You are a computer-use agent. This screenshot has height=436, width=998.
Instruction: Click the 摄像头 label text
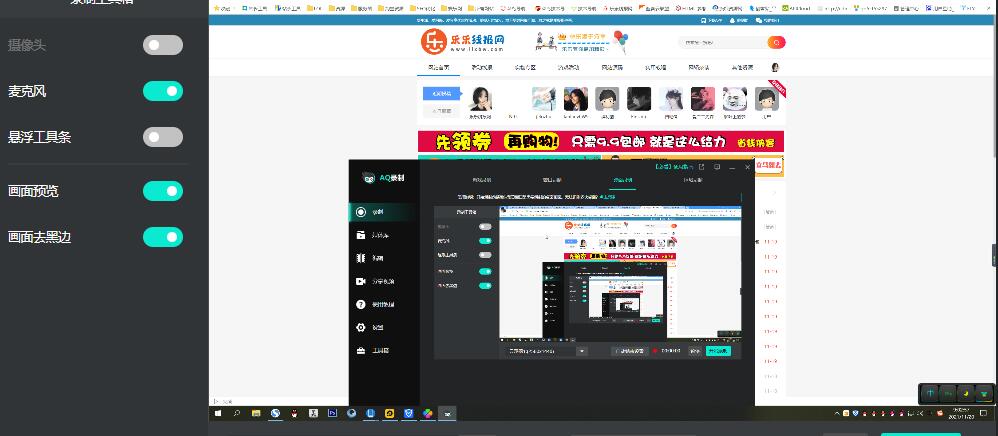[27, 46]
